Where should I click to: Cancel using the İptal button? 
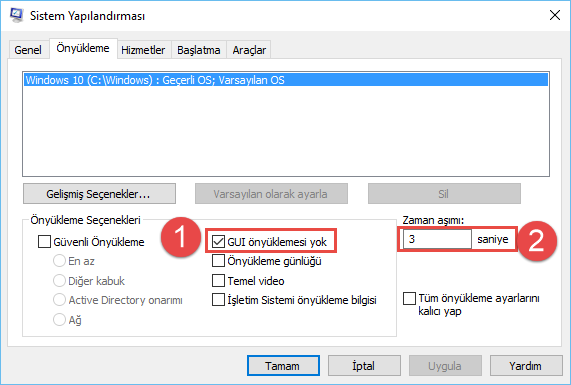pyautogui.click(x=364, y=365)
